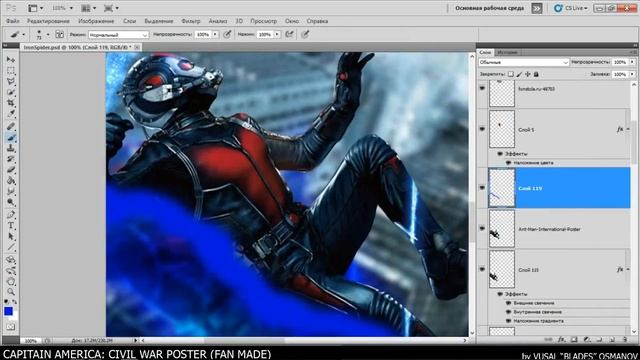Click the layer styles fx icon at panel bottom

[x=562, y=340]
